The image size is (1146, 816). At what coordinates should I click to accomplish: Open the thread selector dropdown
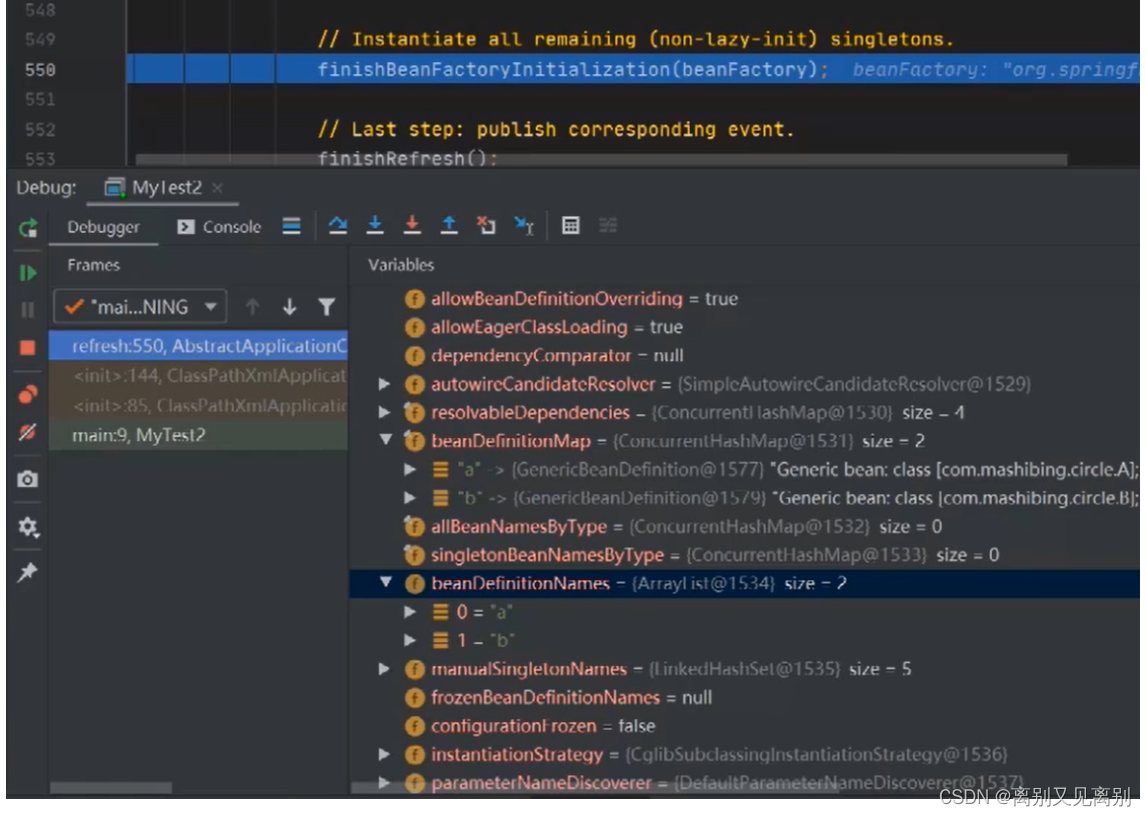[140, 307]
